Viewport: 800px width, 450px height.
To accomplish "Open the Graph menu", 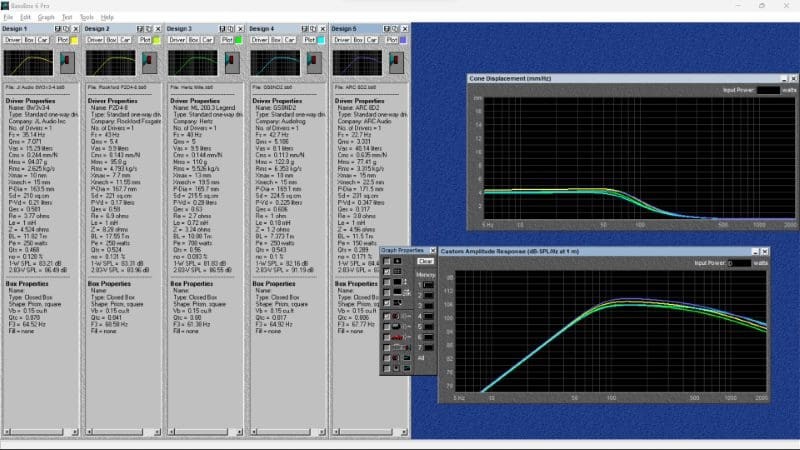I will click(x=46, y=17).
